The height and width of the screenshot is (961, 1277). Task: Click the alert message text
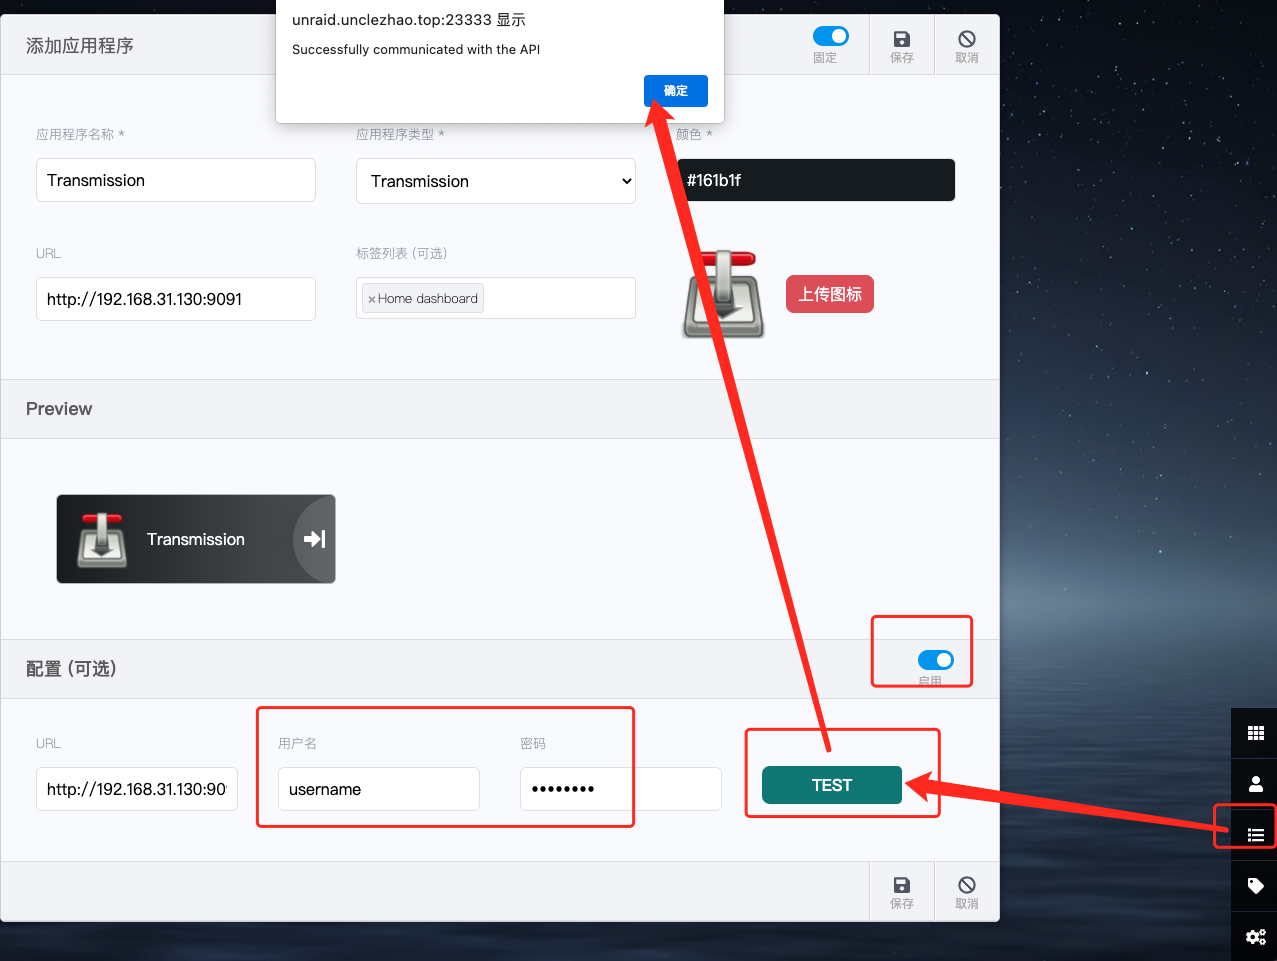[x=416, y=49]
